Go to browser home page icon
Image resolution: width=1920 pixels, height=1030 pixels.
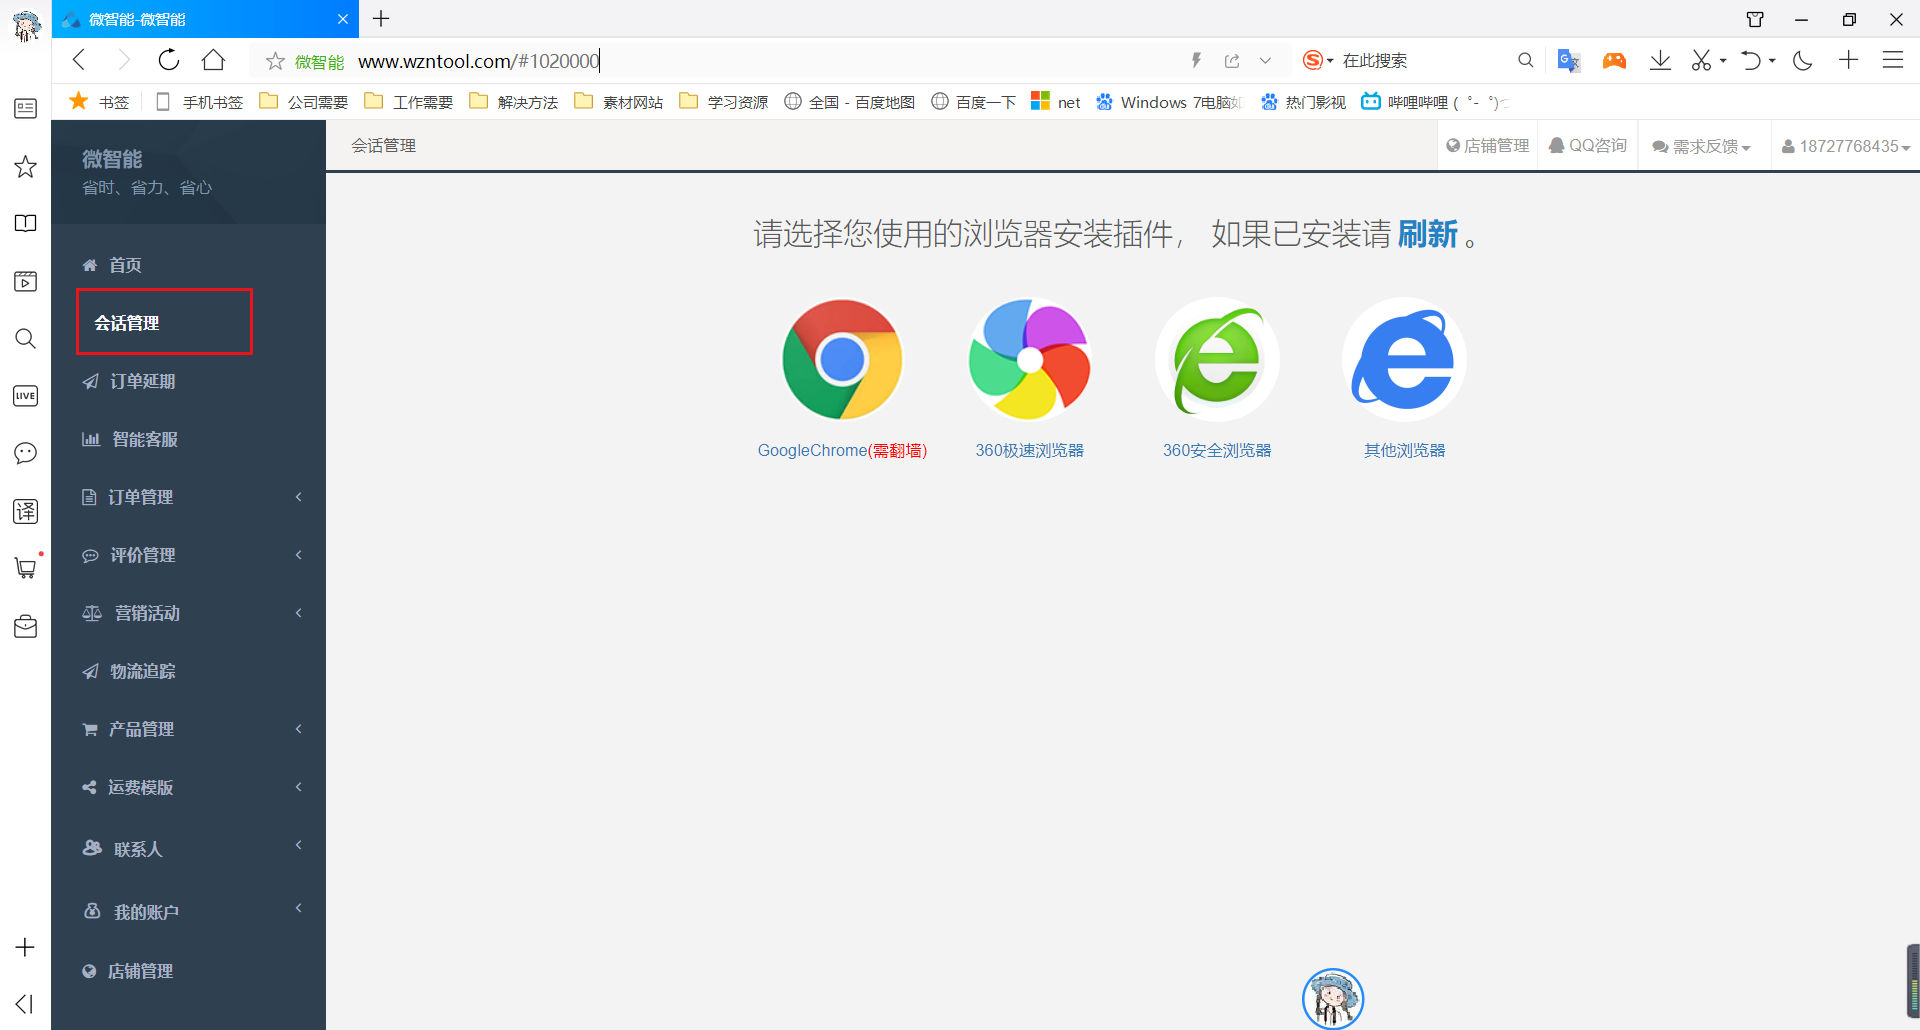(x=213, y=60)
